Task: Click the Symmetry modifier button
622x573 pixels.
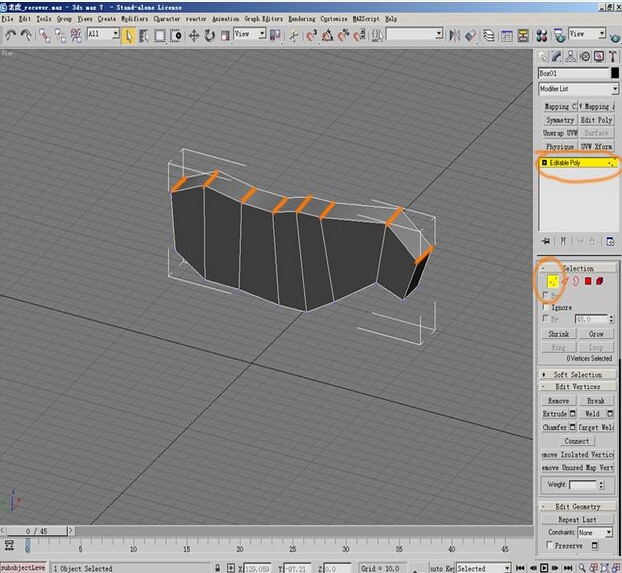Action: pos(560,120)
